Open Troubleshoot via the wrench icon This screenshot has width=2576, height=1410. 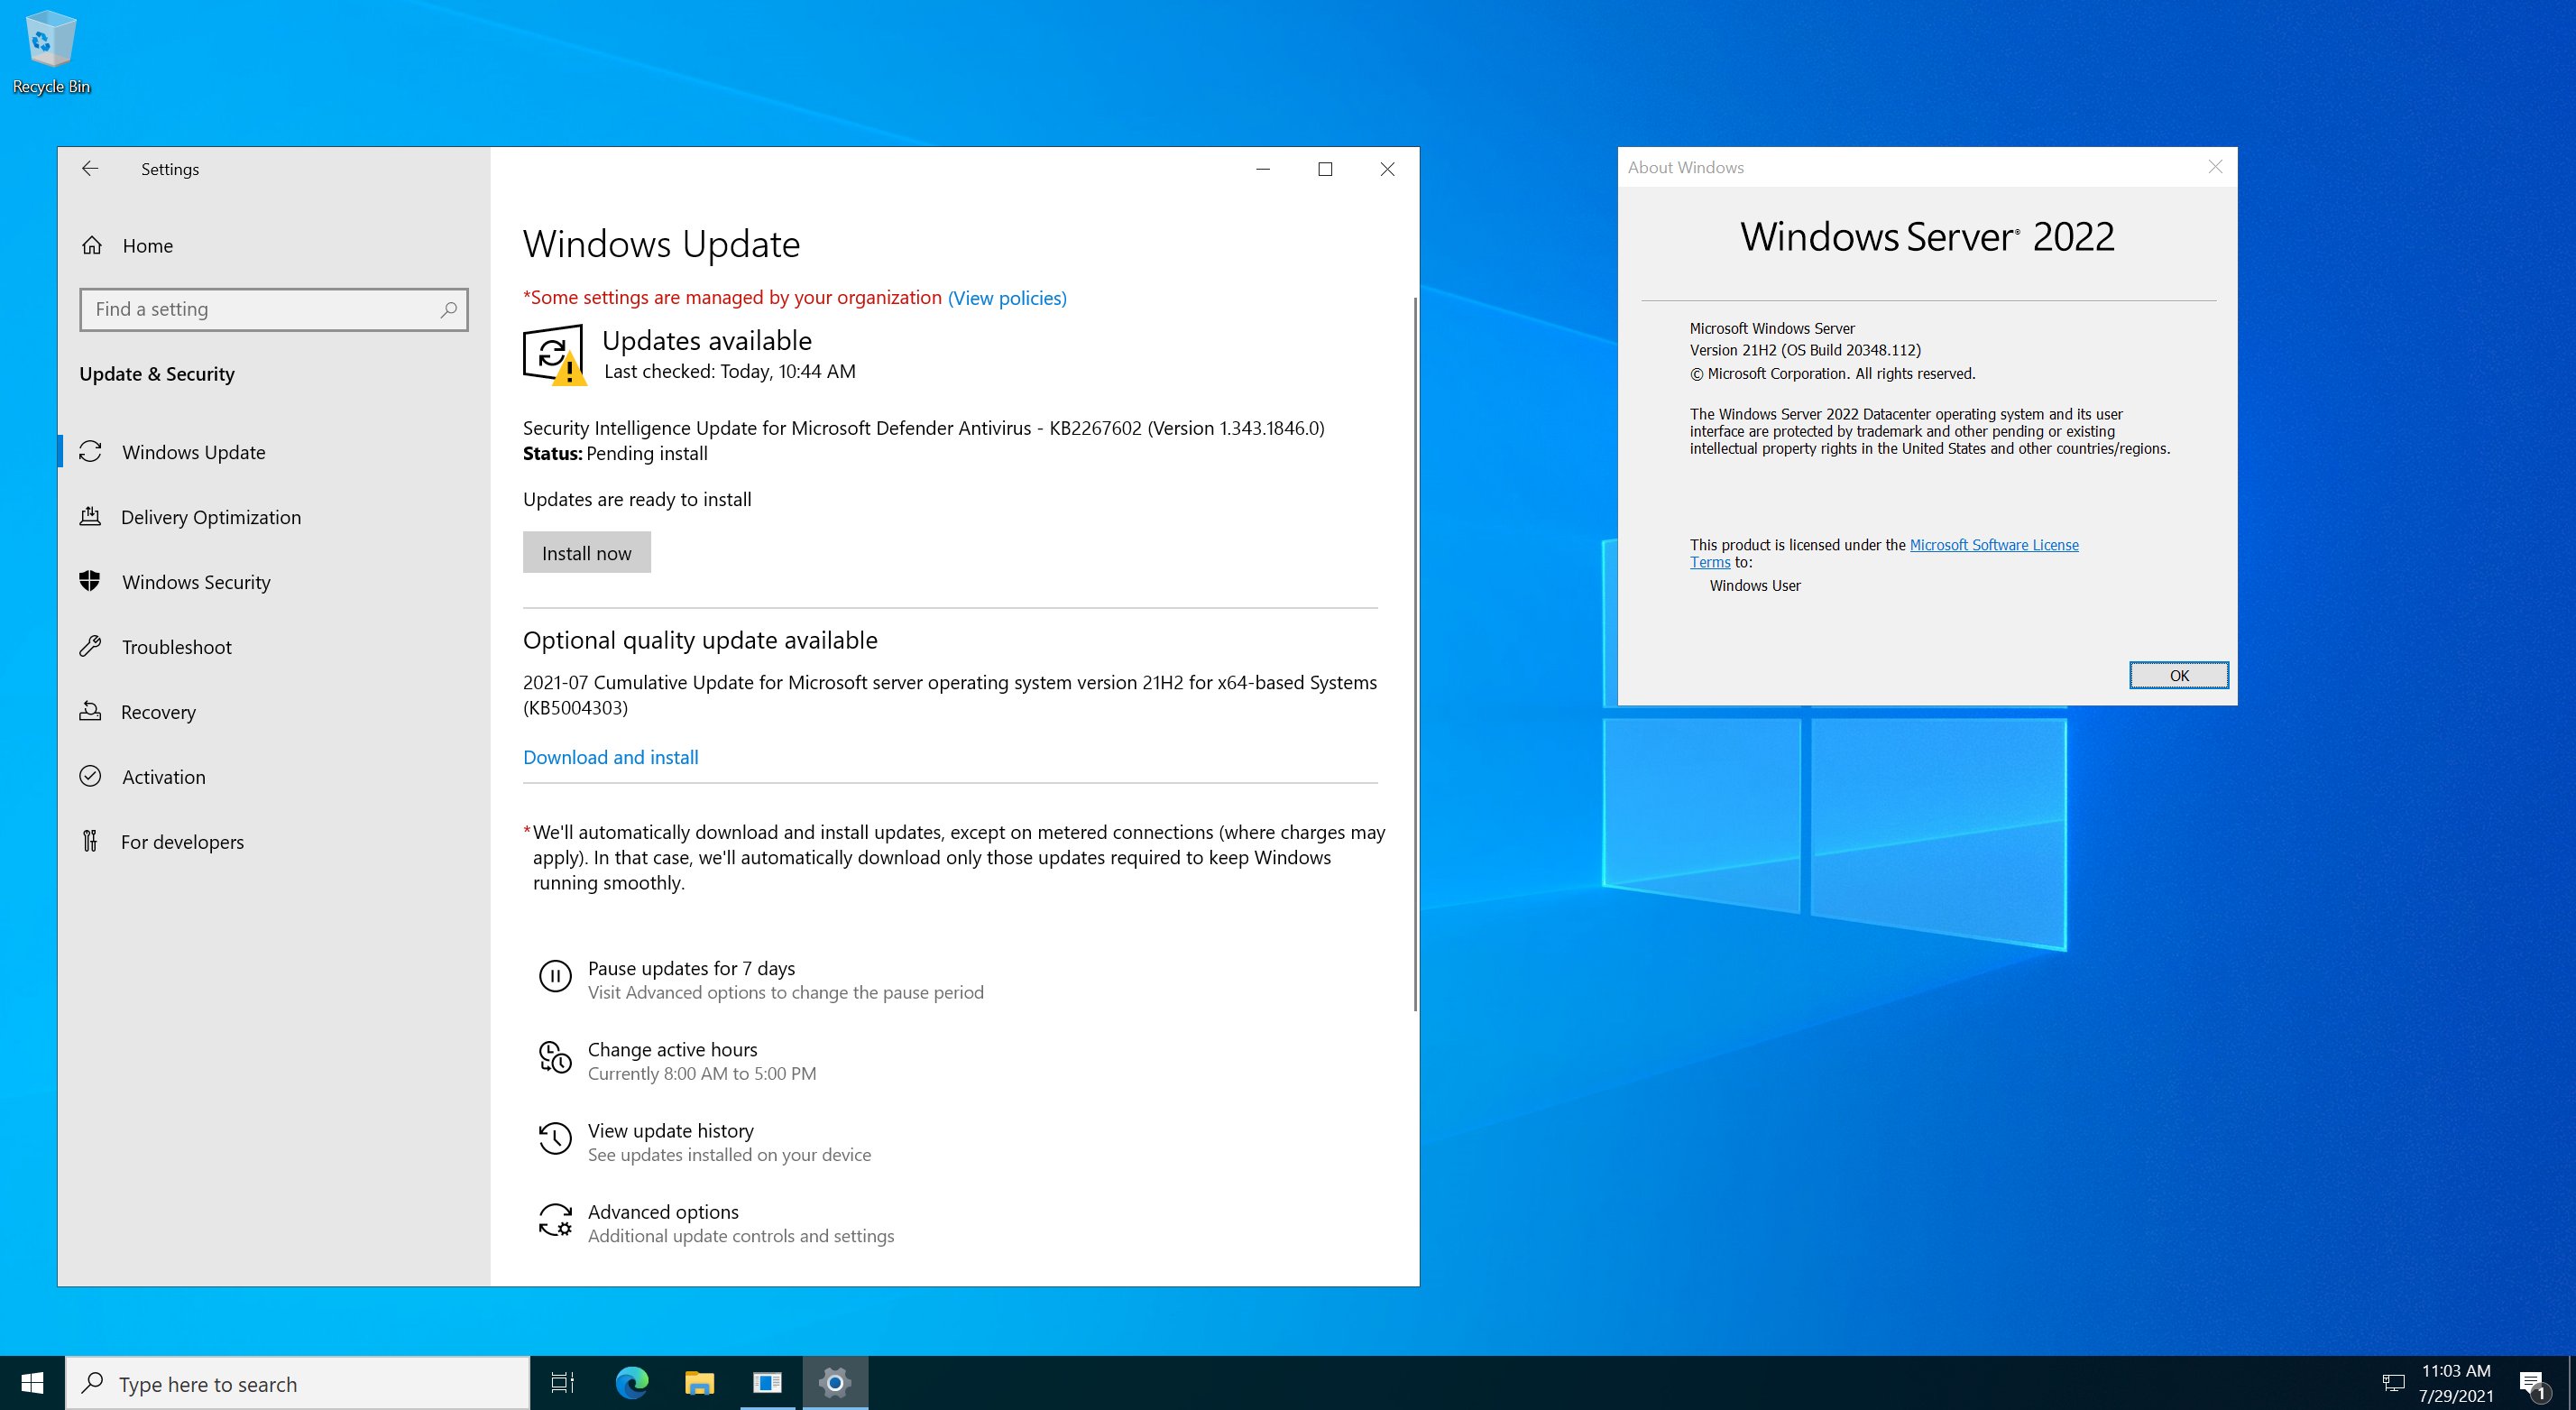91,646
